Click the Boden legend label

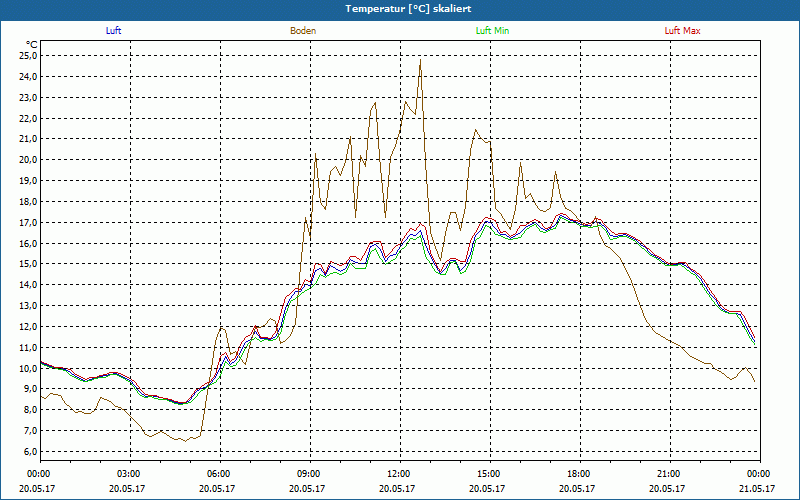coord(303,31)
